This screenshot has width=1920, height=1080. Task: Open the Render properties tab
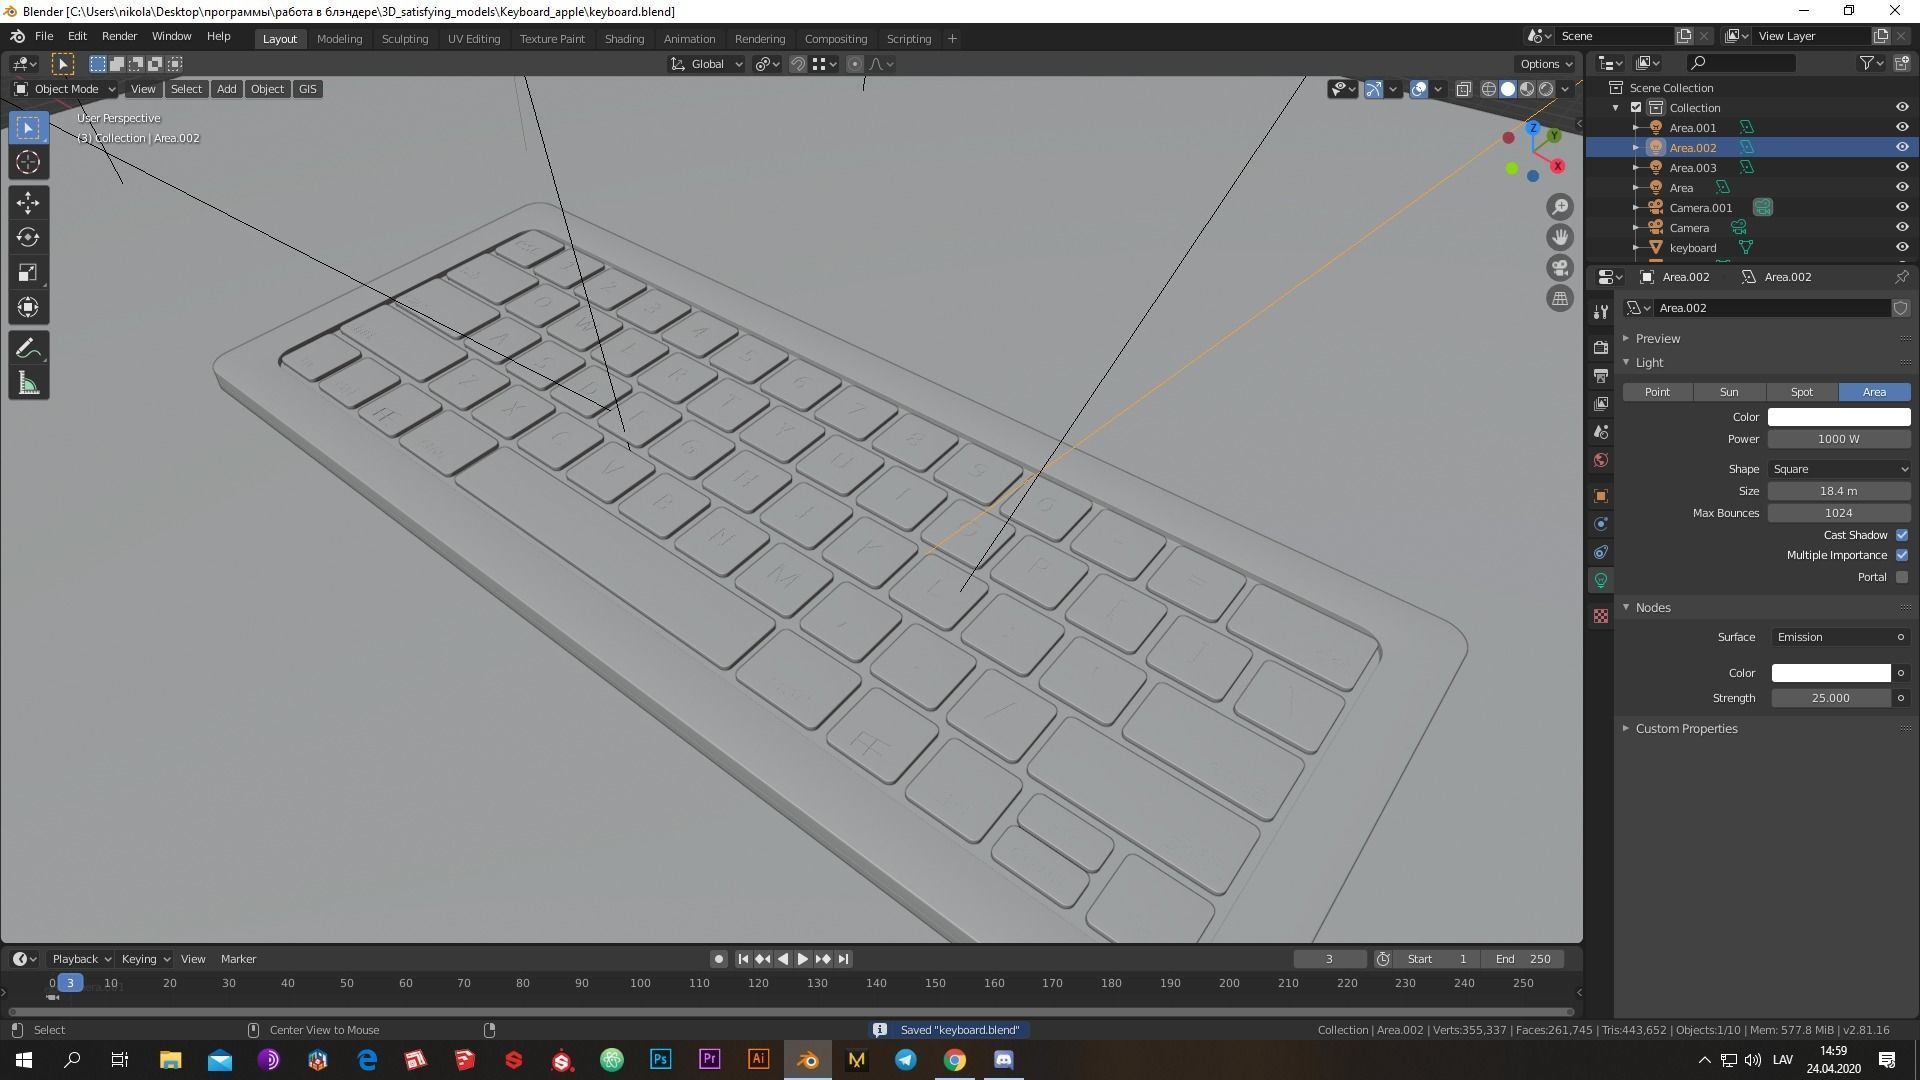pyautogui.click(x=1601, y=347)
